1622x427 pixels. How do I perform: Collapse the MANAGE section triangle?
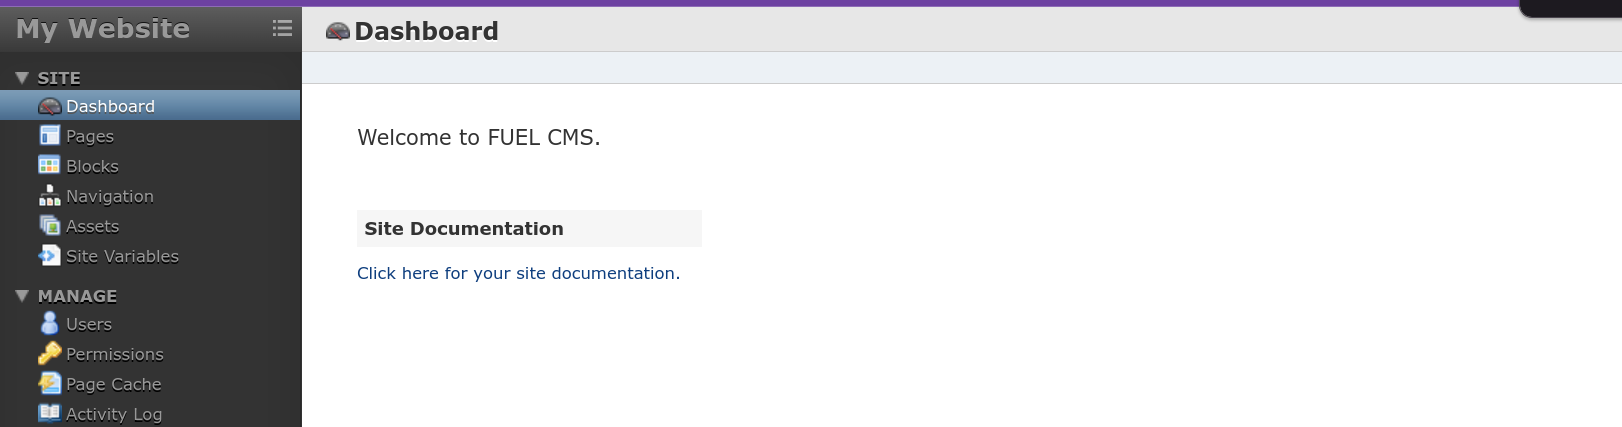(21, 295)
